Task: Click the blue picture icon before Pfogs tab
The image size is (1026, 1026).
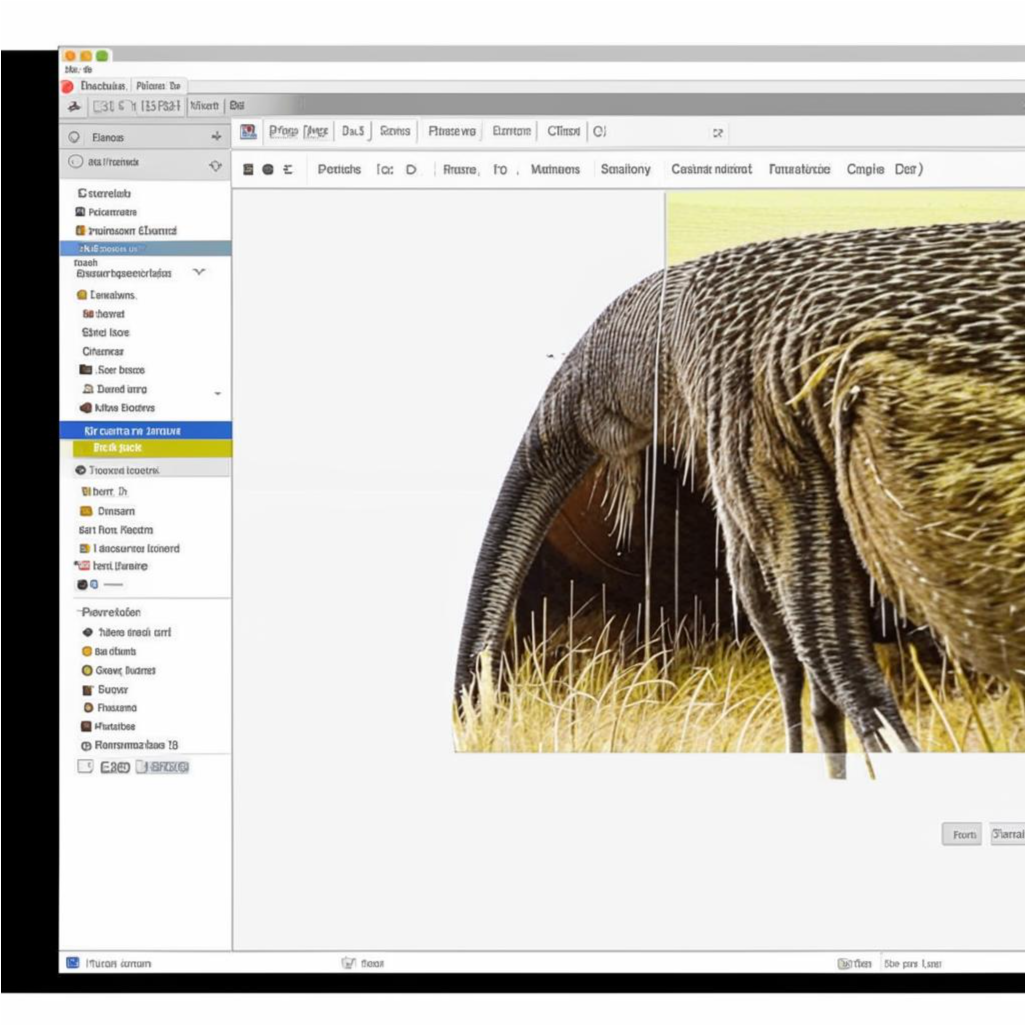Action: 248,132
